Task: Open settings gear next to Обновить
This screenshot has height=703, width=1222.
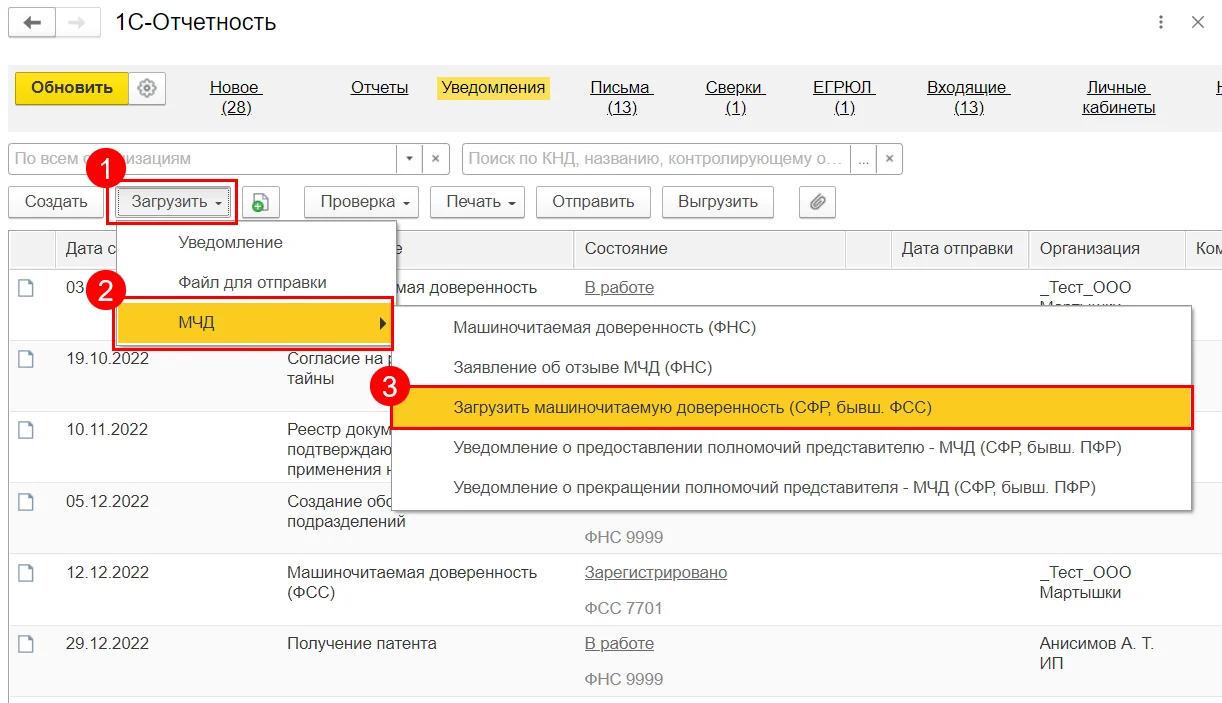Action: [x=147, y=88]
